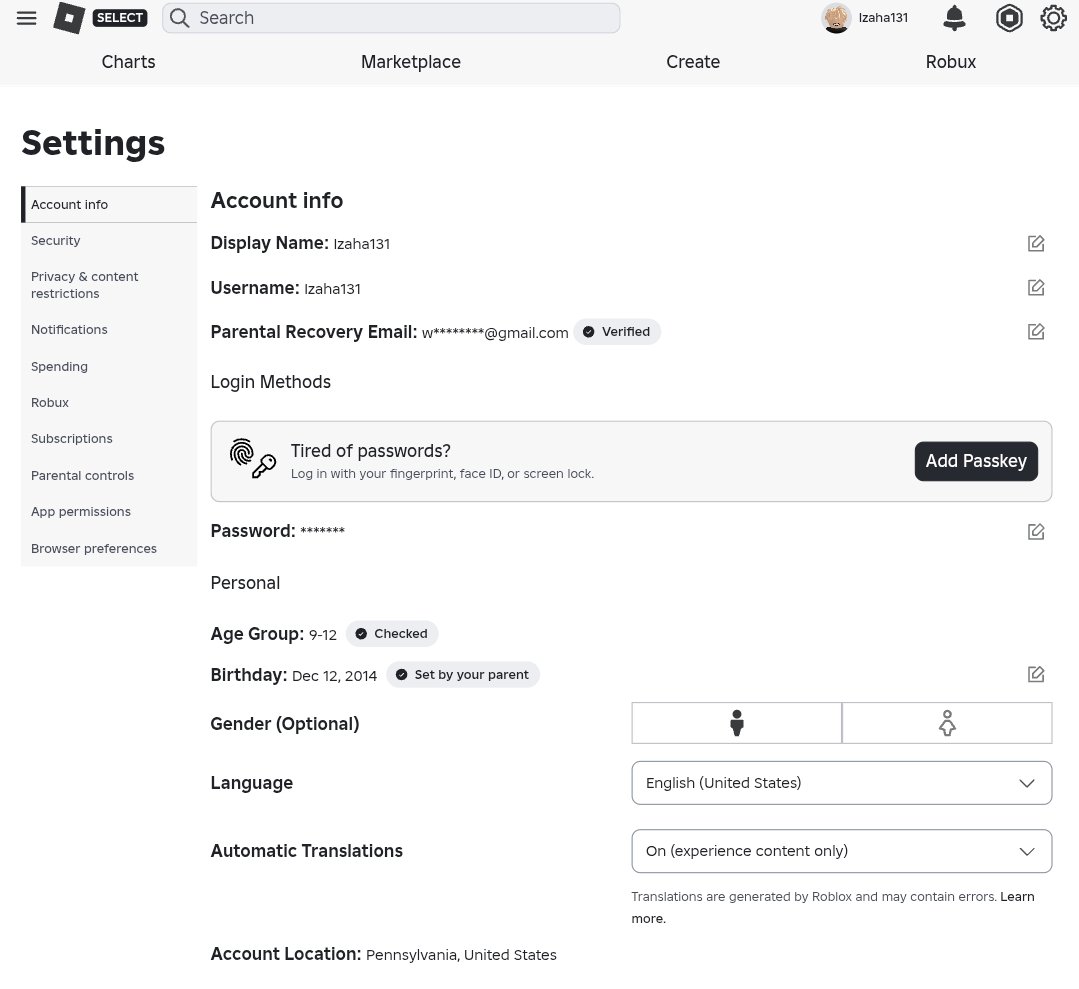Open the Subscriptions settings section
Screen dimensions: 1079x989
[109, 438]
